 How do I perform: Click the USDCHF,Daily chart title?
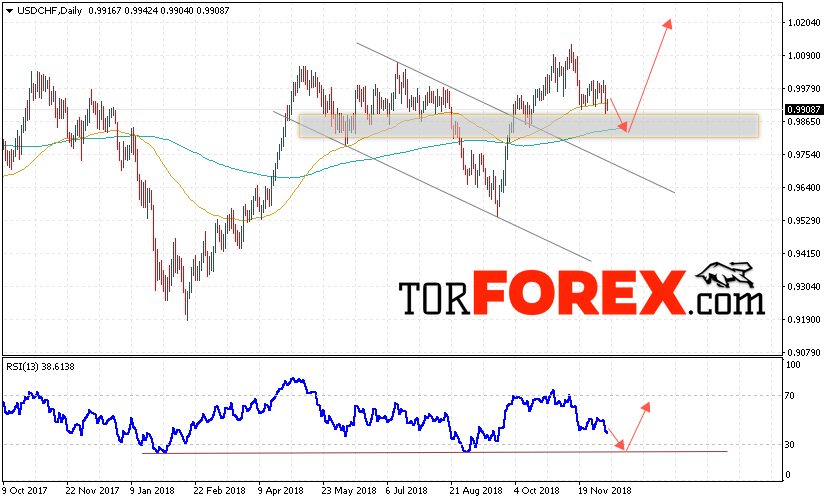50,11
